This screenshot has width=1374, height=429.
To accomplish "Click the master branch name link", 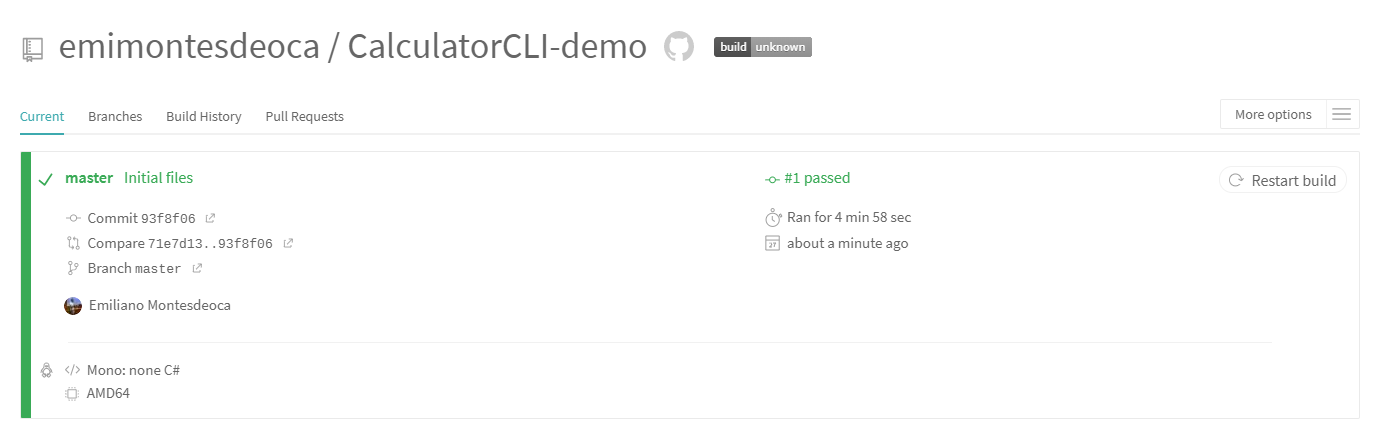I will tap(89, 178).
